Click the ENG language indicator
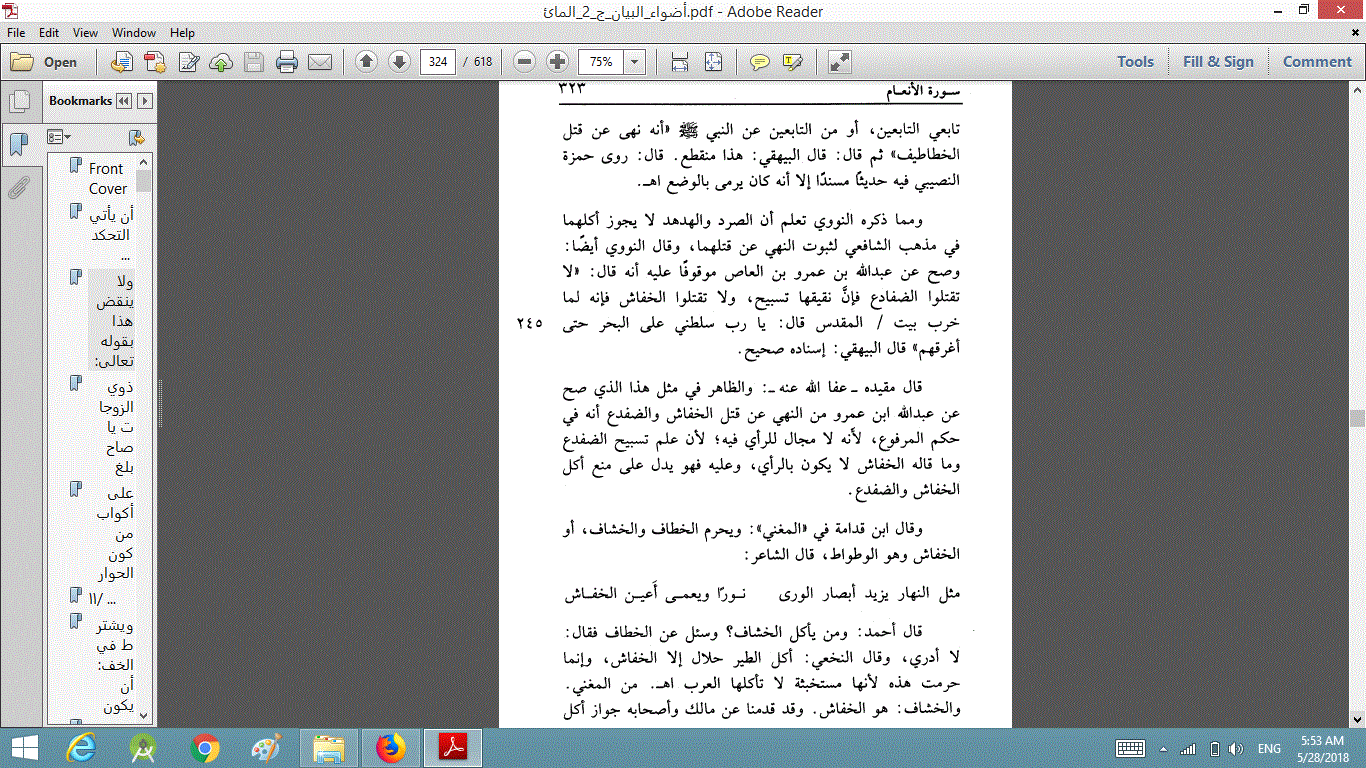 pos(1269,748)
